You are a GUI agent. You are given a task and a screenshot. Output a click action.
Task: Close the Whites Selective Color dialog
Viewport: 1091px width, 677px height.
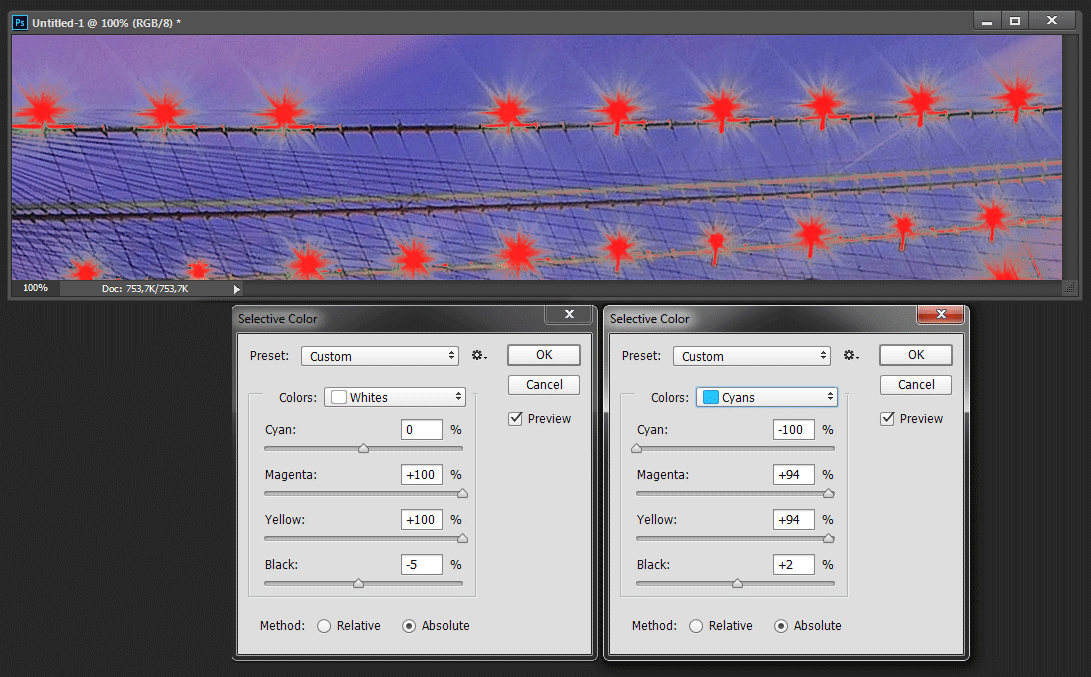[568, 314]
